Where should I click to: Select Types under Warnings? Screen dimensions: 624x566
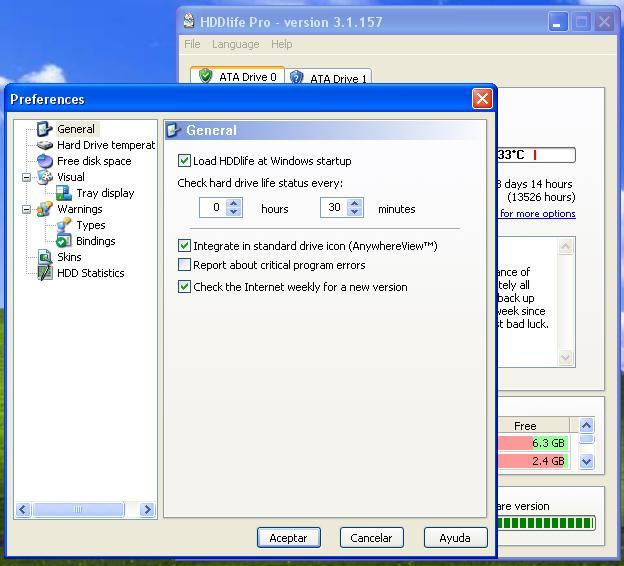[91, 225]
